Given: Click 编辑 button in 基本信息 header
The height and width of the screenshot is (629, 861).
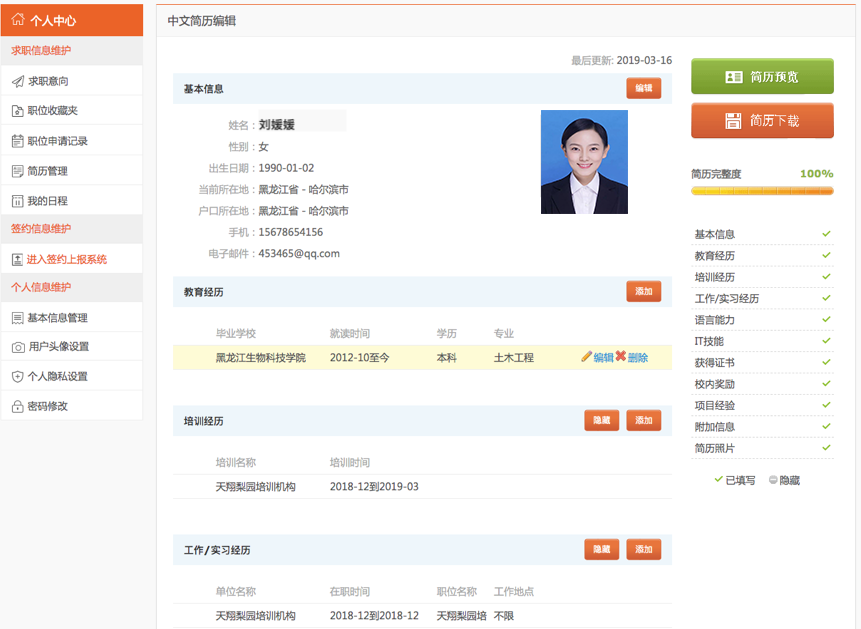Looking at the screenshot, I should coord(643,88).
